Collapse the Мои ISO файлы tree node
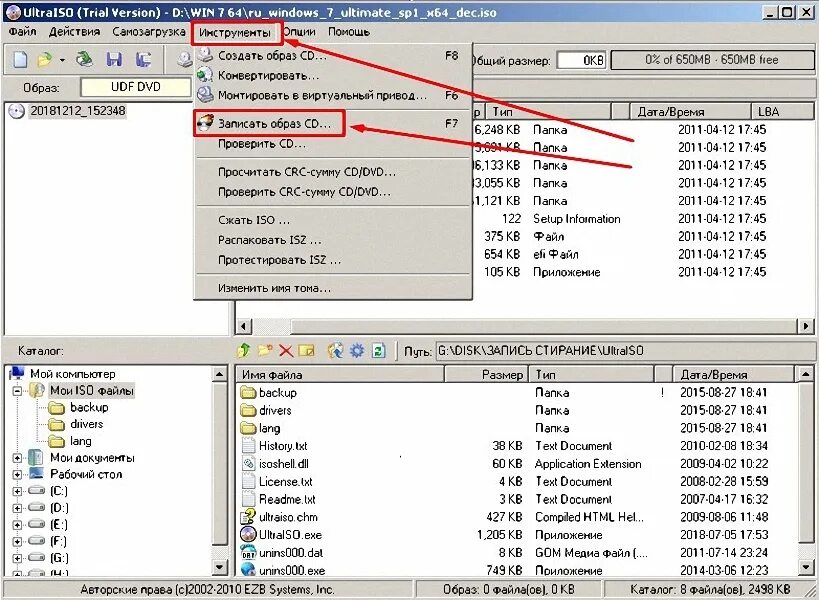 point(17,391)
